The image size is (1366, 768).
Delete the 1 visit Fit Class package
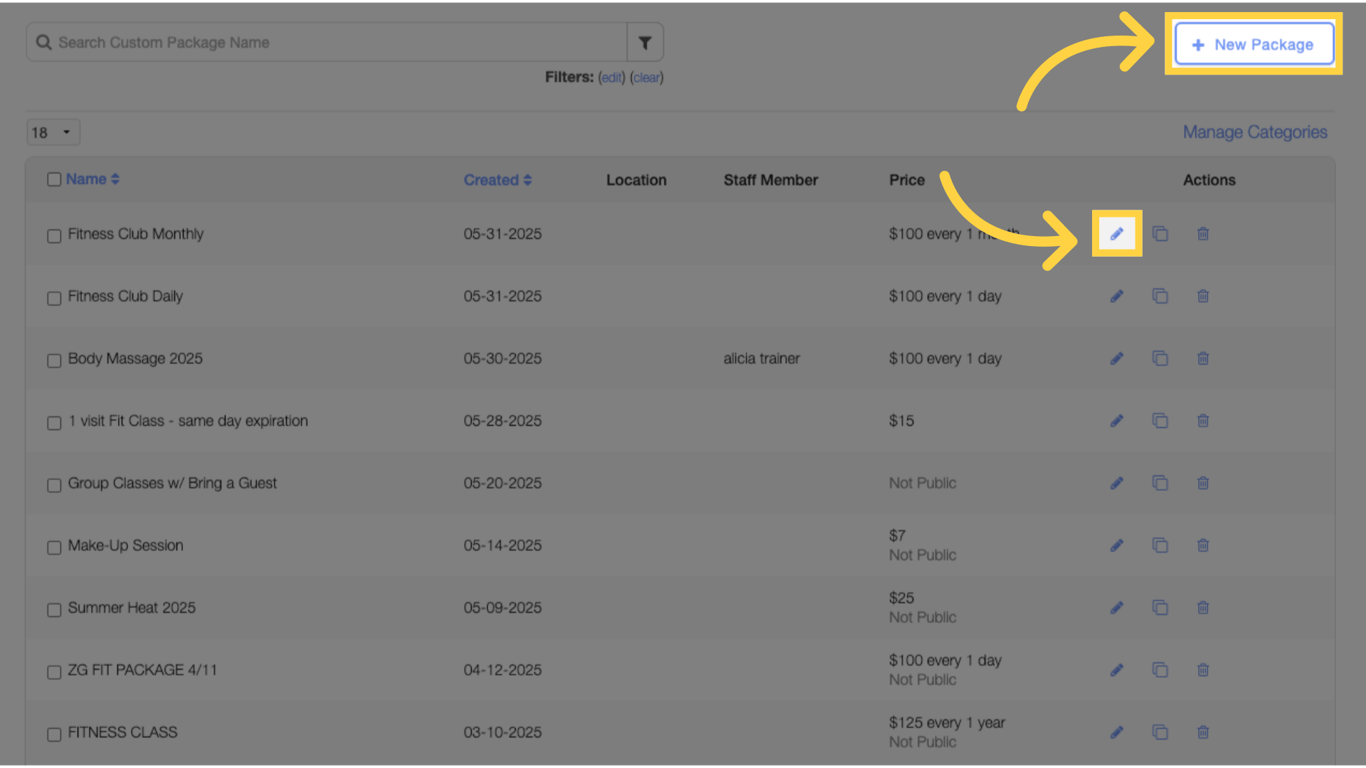pyautogui.click(x=1203, y=421)
